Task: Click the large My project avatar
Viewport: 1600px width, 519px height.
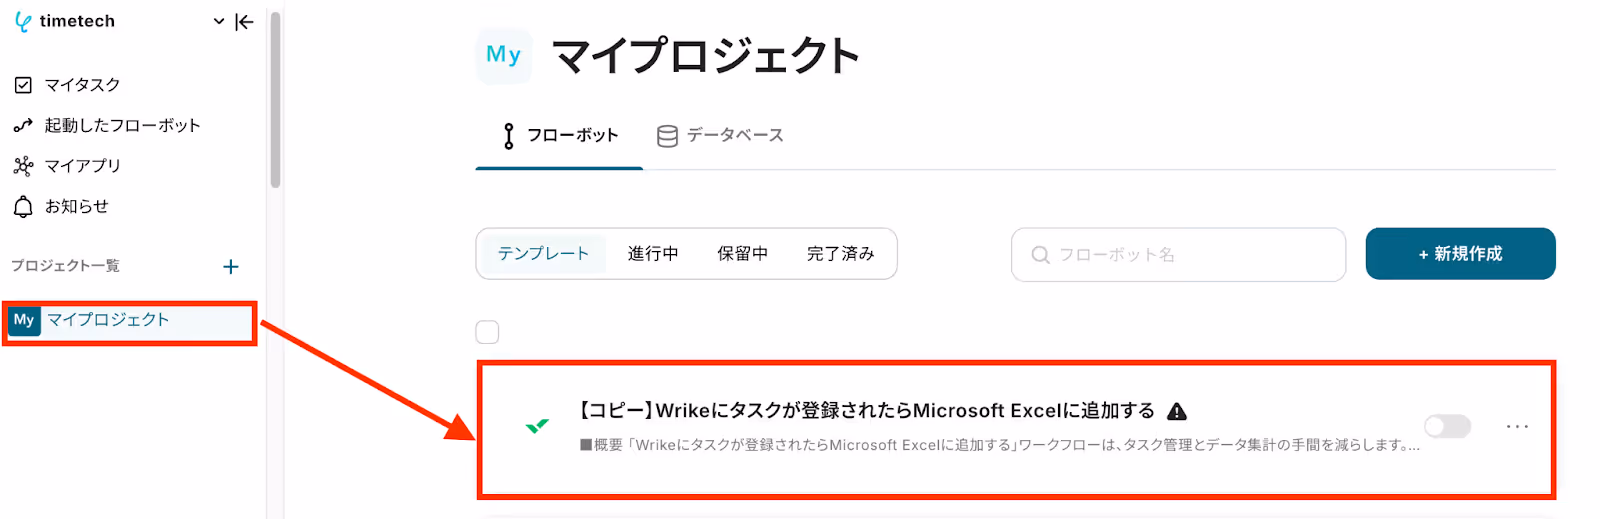Action: [x=503, y=55]
